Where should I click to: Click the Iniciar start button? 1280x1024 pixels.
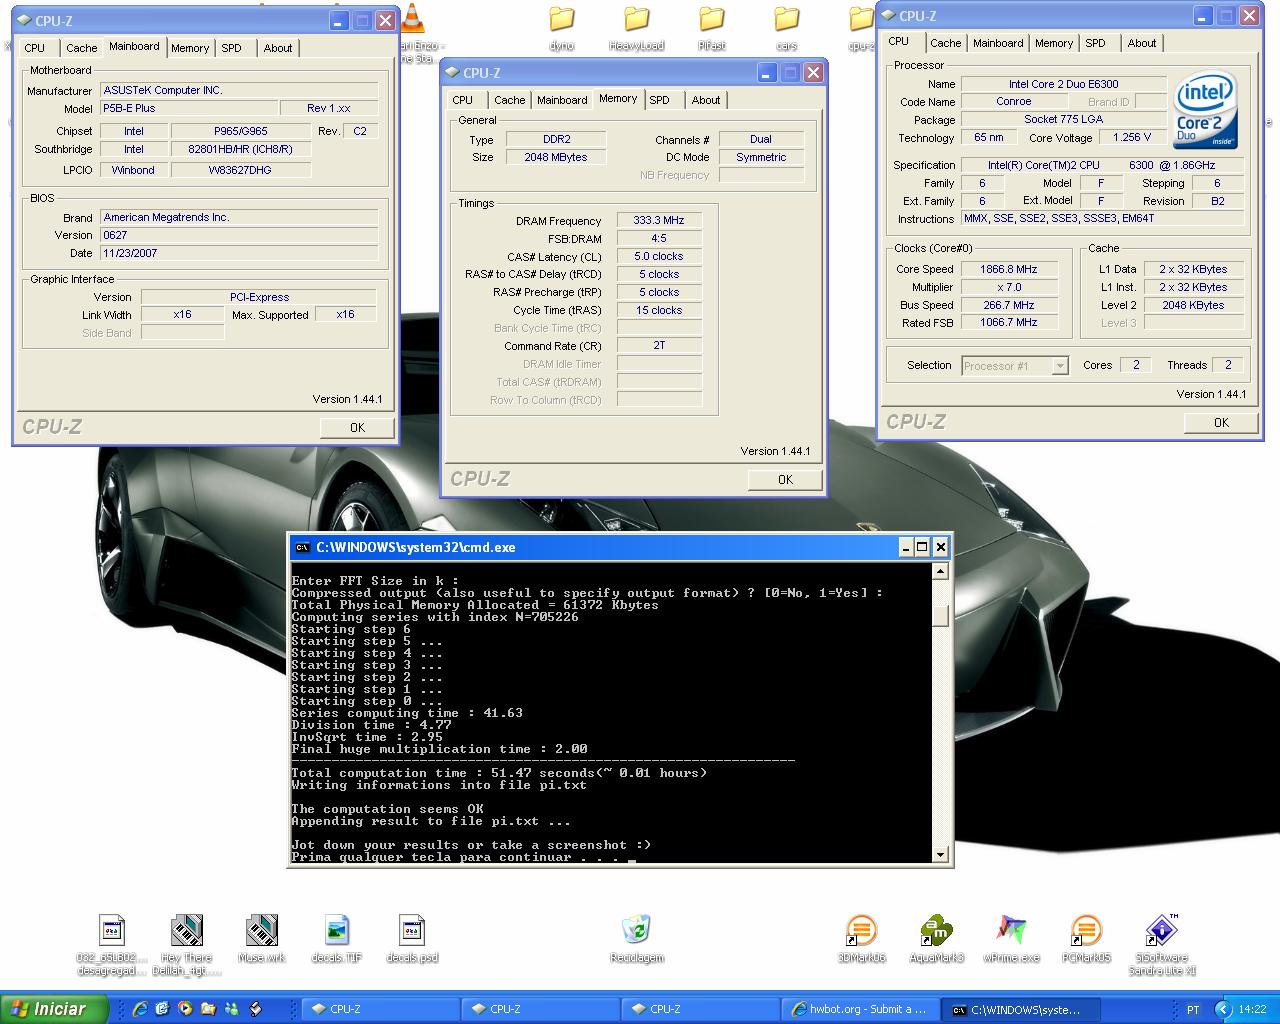point(55,1009)
